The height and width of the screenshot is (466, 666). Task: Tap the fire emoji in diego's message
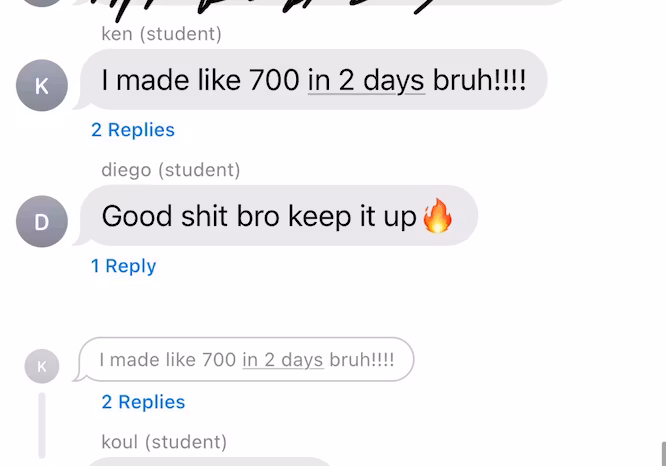coord(437,216)
